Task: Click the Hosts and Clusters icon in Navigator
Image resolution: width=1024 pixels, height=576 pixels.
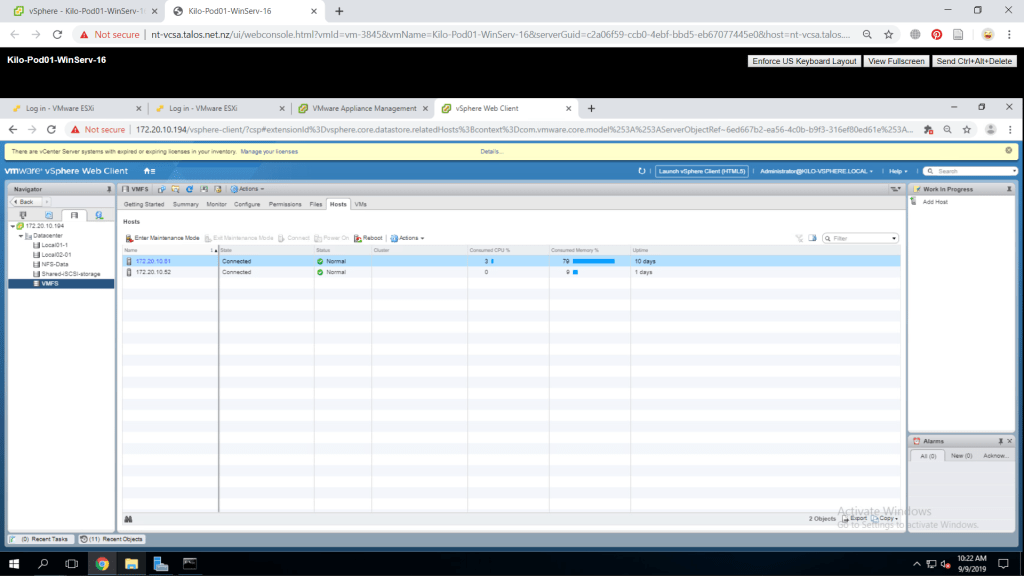Action: click(x=22, y=215)
